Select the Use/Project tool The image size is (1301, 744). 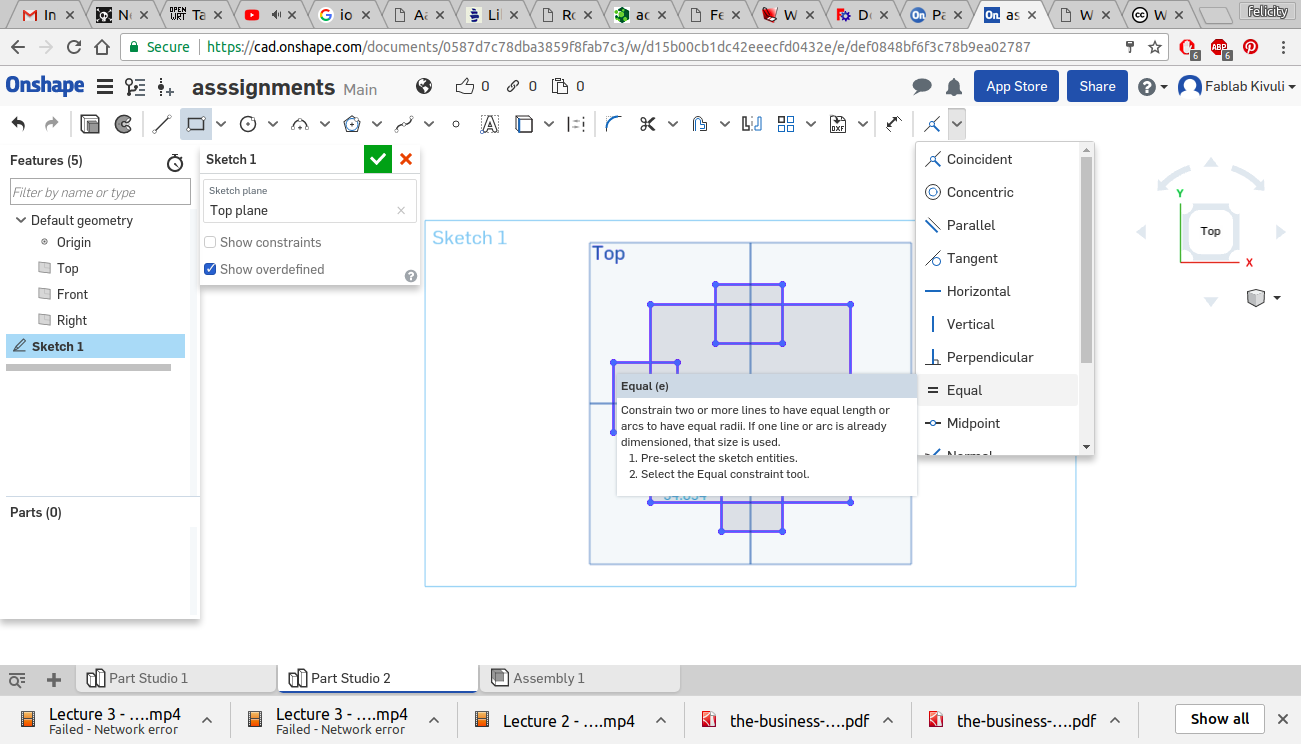[x=524, y=124]
